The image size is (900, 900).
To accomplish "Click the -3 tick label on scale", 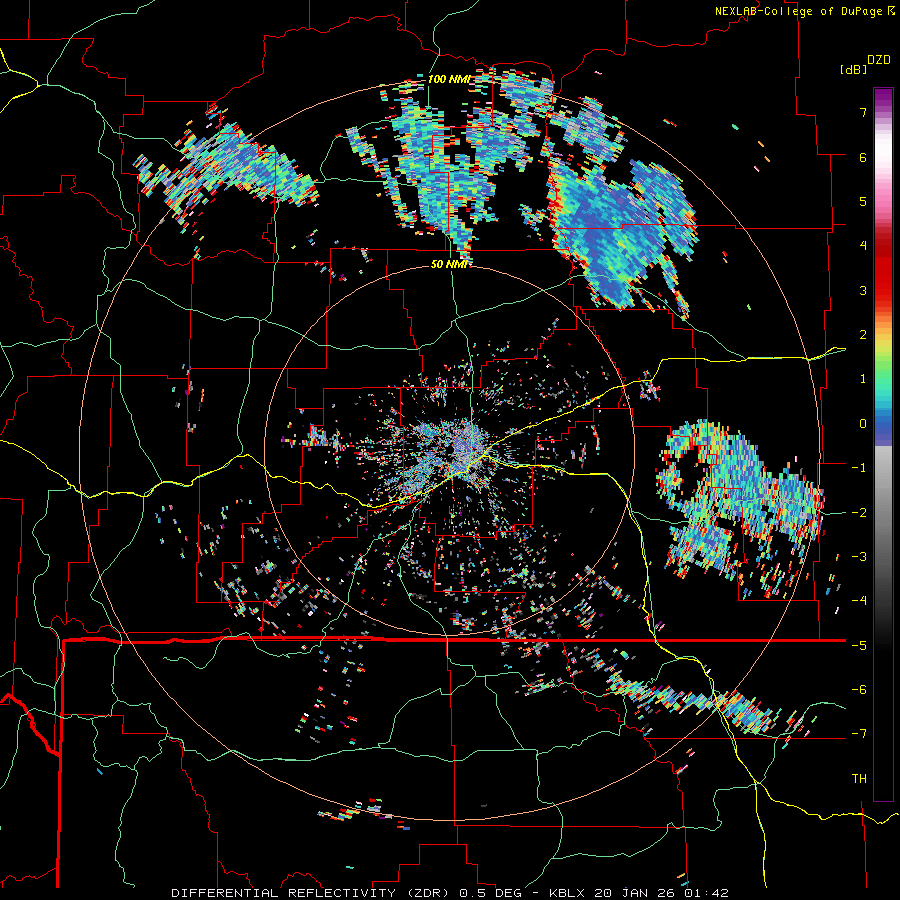I will [x=858, y=557].
